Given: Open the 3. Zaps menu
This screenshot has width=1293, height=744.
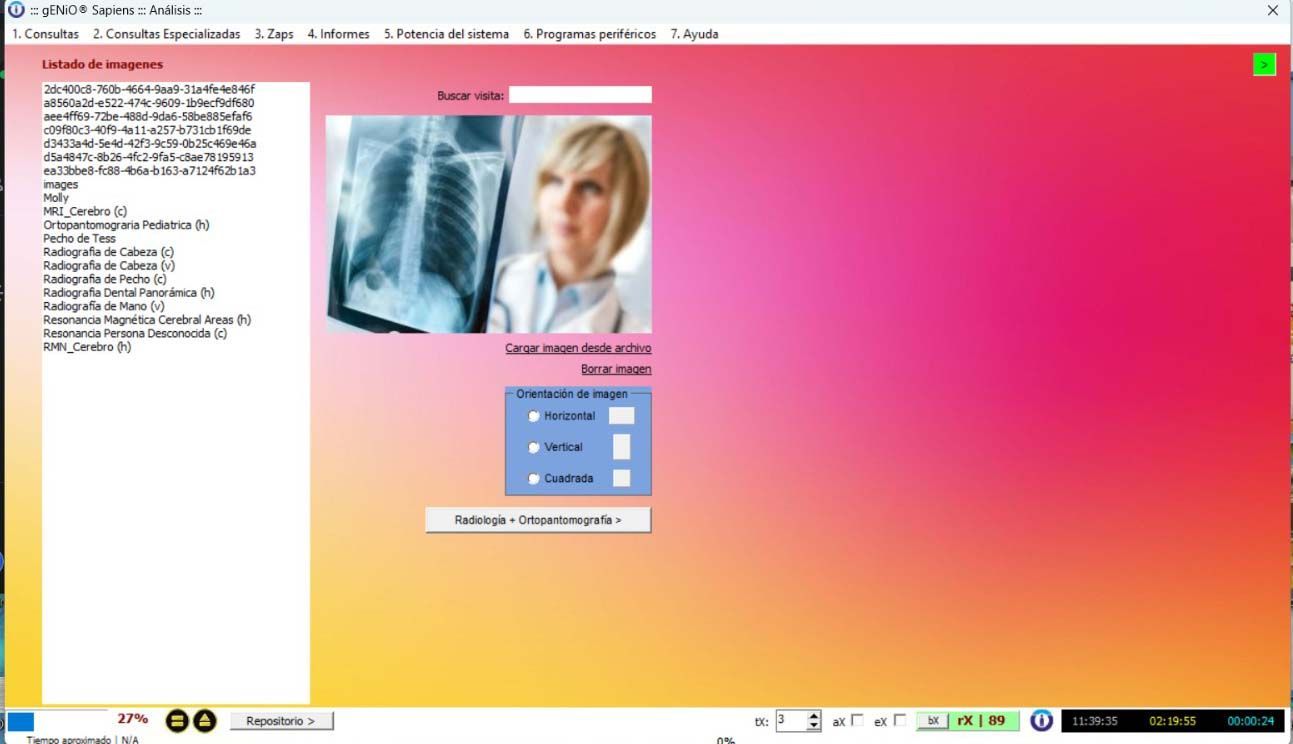Looking at the screenshot, I should (274, 34).
